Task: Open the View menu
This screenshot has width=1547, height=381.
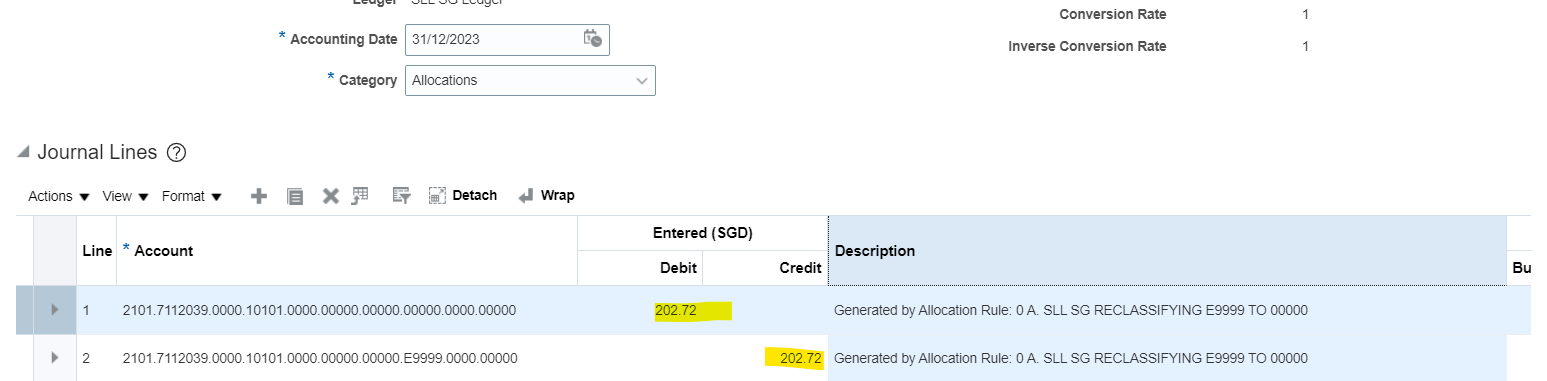Action: [x=126, y=196]
